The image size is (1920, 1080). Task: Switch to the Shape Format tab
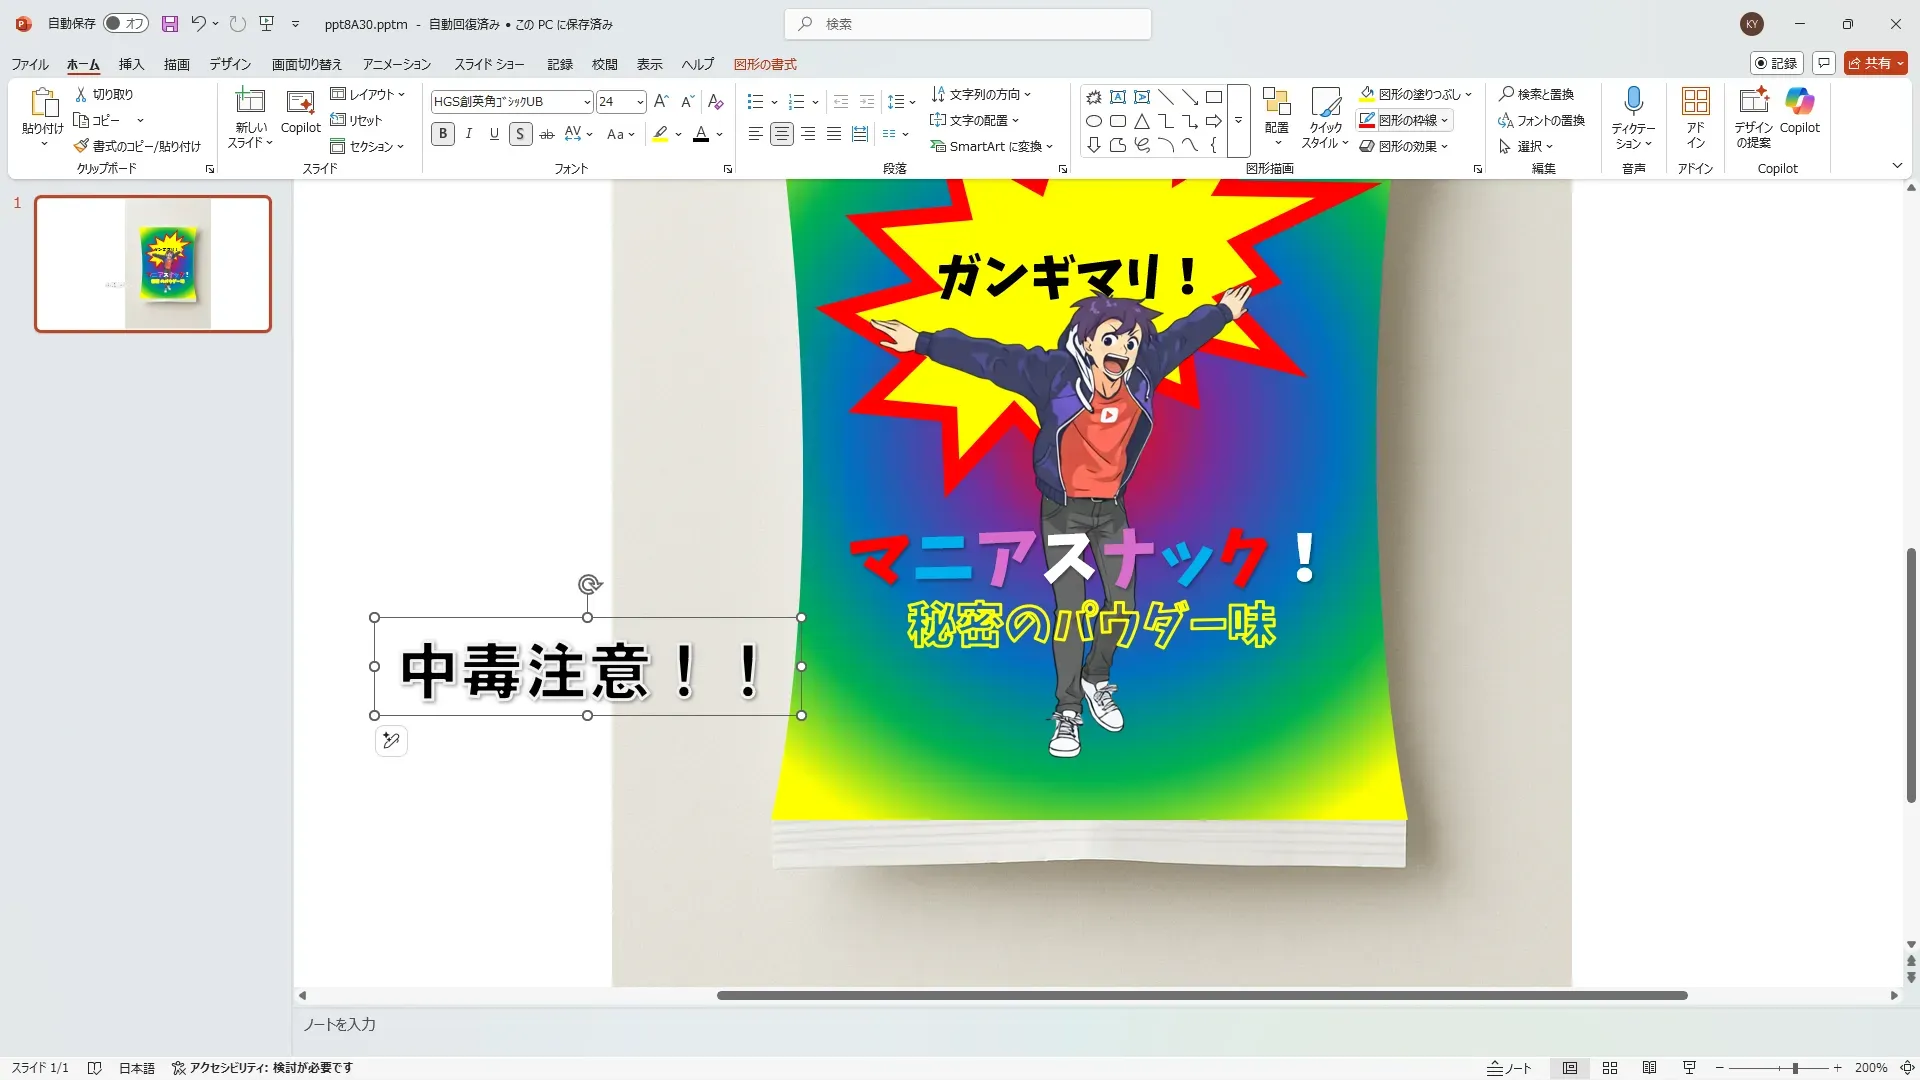point(765,64)
